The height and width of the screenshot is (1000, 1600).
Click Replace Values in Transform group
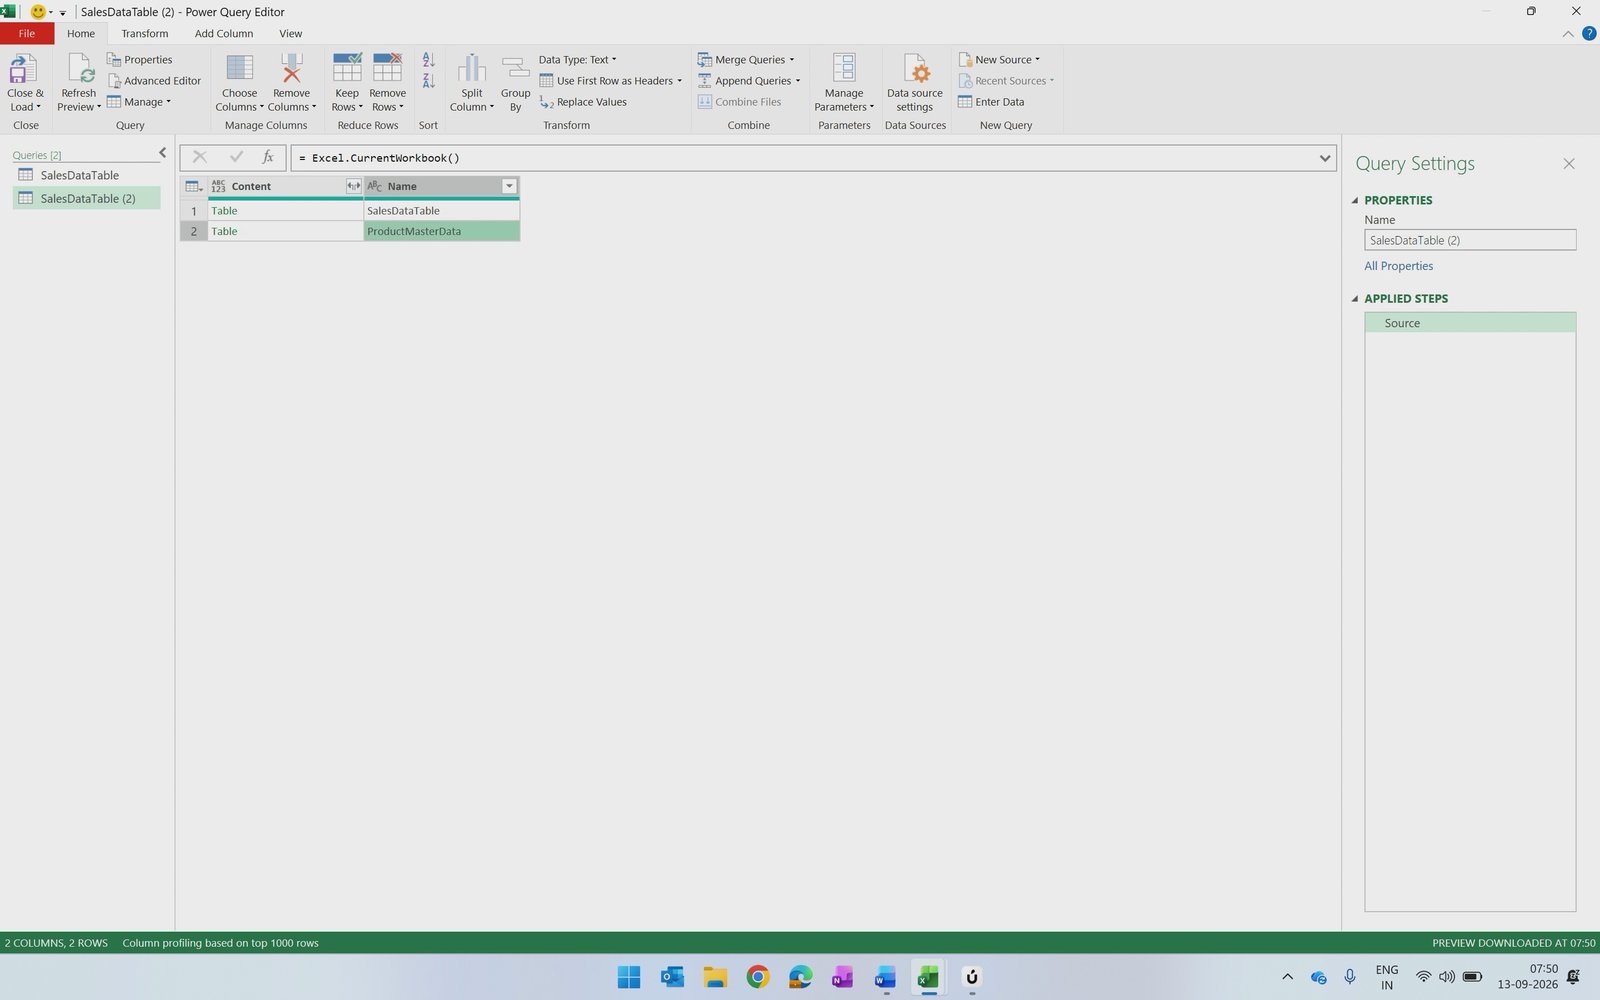583,102
